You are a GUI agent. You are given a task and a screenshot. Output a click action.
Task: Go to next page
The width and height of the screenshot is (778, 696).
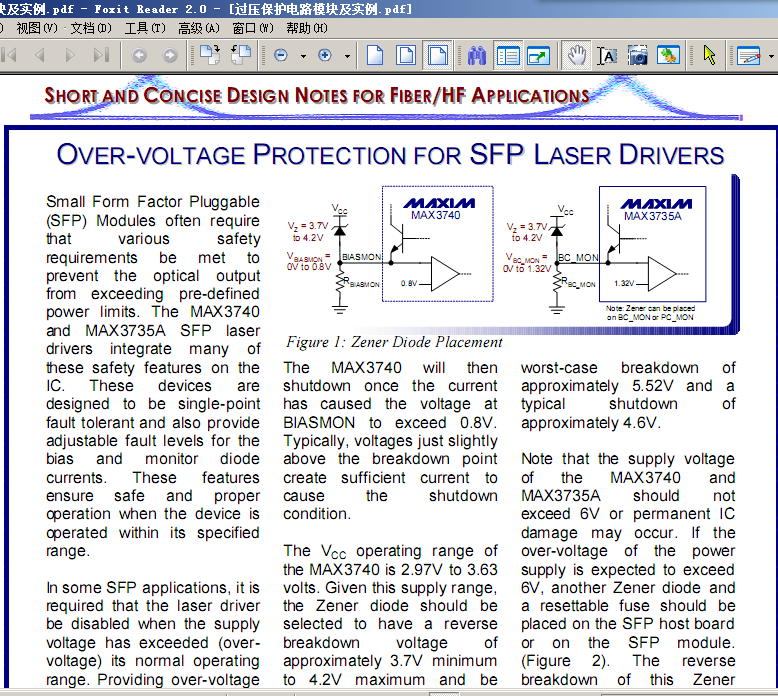[70, 55]
